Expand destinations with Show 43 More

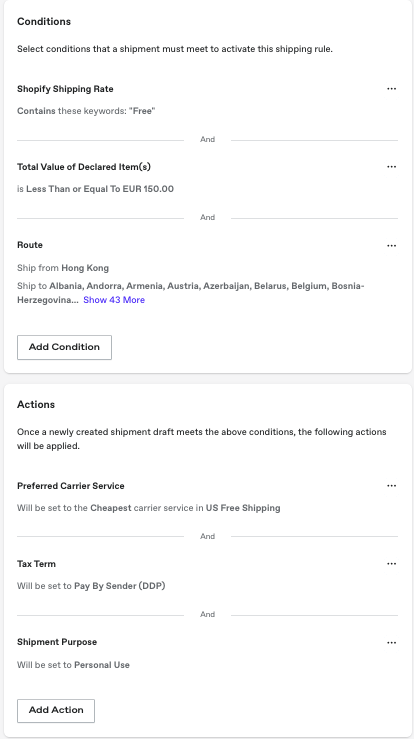114,300
